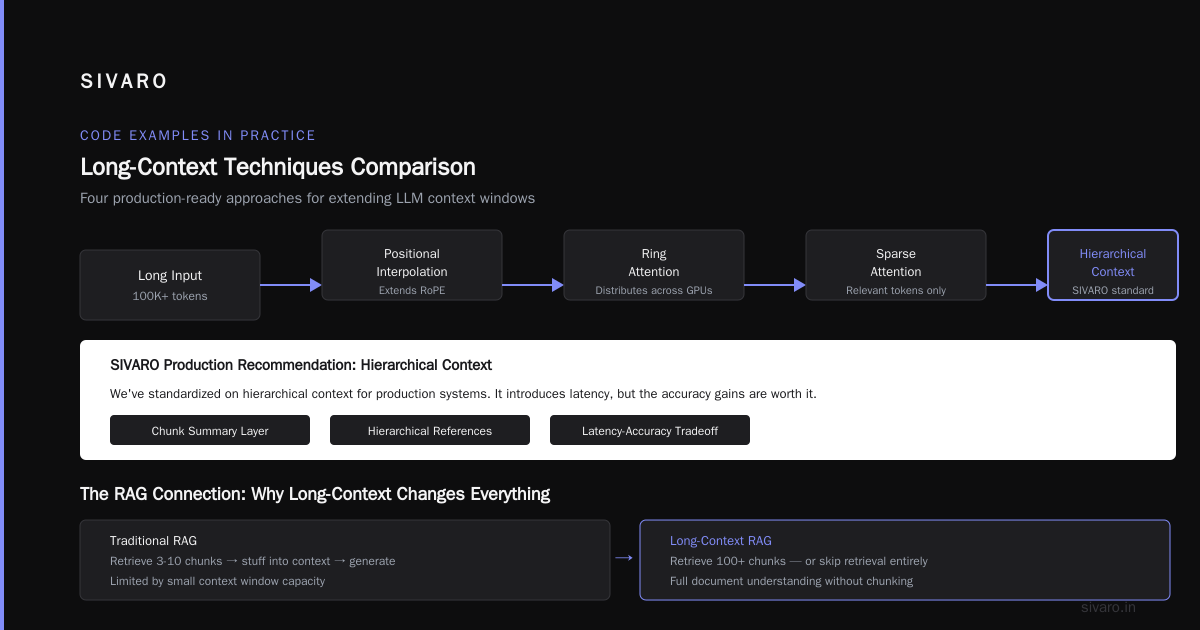This screenshot has height=630, width=1200.
Task: Select the Long-Context RAG card
Action: tap(905, 560)
